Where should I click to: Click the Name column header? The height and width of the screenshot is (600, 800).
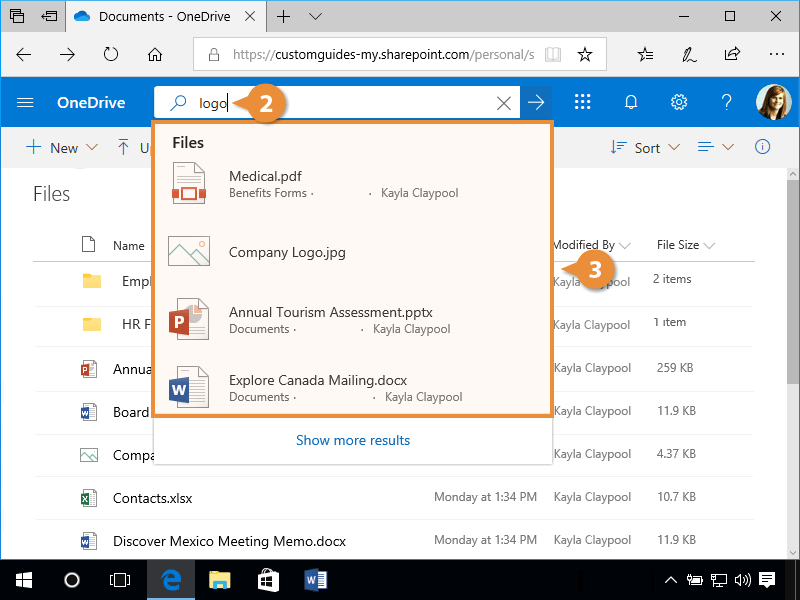click(129, 246)
